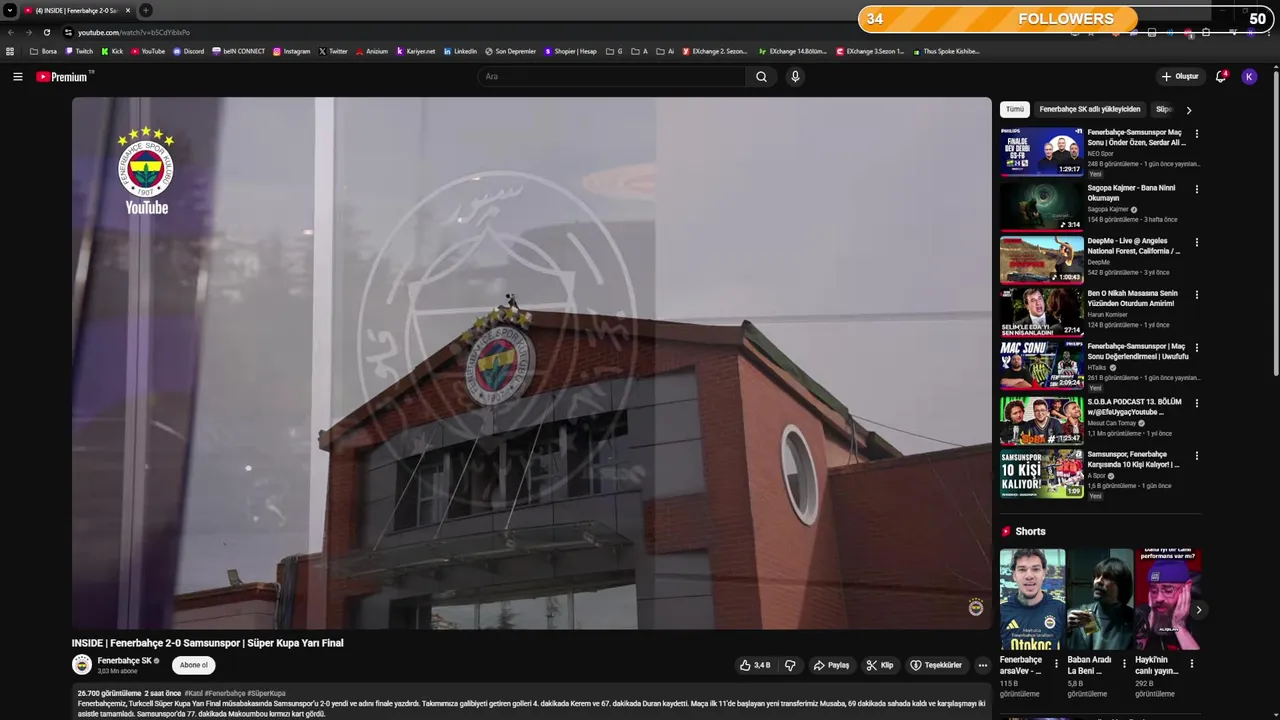Reload the page with the browser refresh
This screenshot has width=1280, height=720.
coord(46,32)
